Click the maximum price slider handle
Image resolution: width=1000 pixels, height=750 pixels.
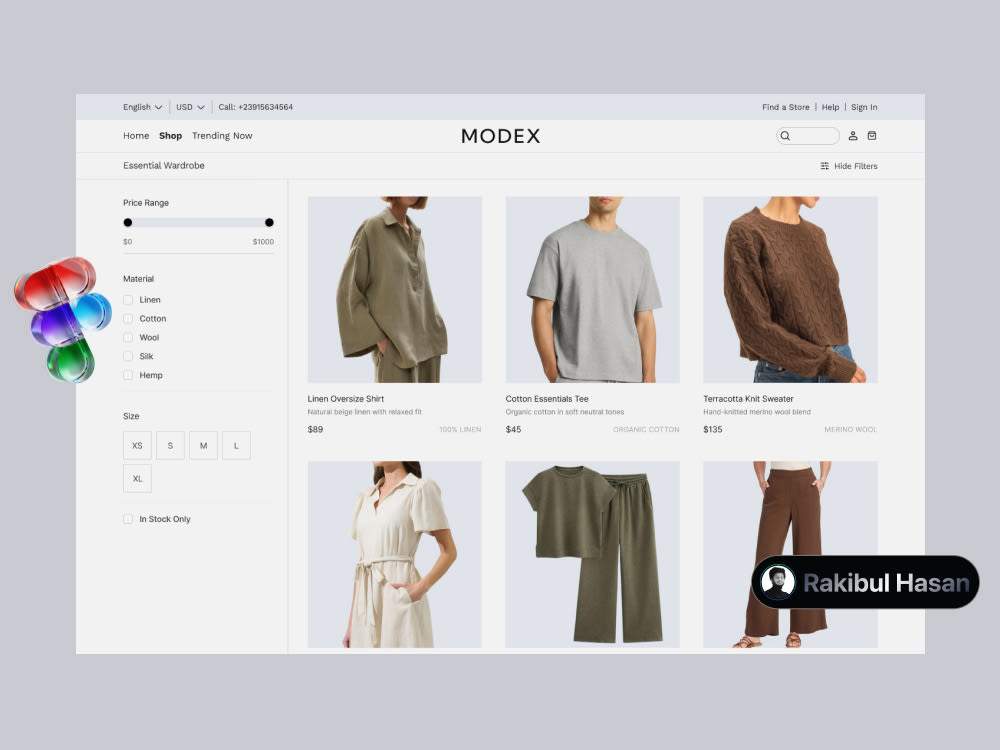pyautogui.click(x=269, y=223)
